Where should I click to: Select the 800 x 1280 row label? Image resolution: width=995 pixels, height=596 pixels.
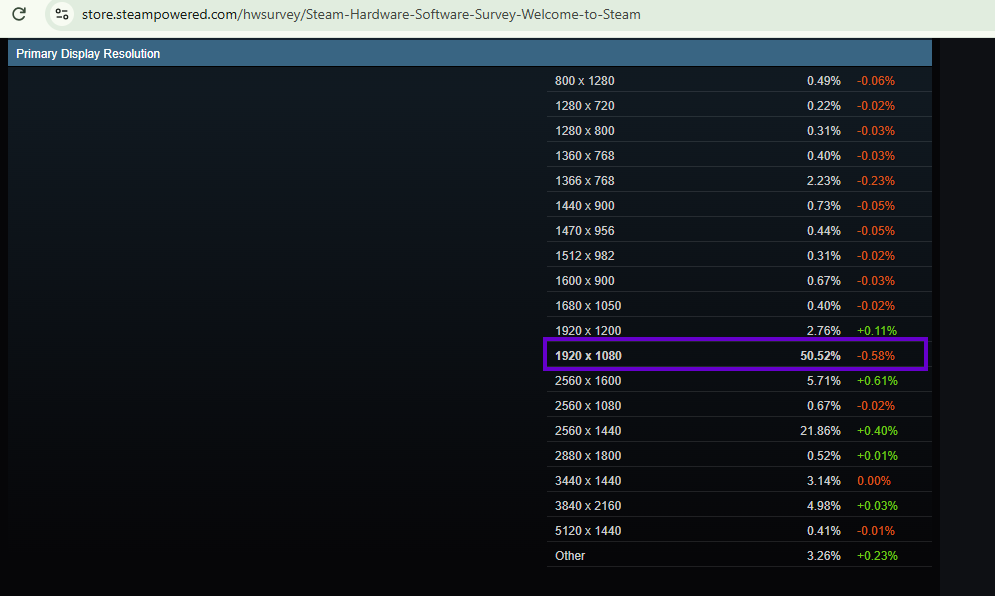(x=584, y=81)
